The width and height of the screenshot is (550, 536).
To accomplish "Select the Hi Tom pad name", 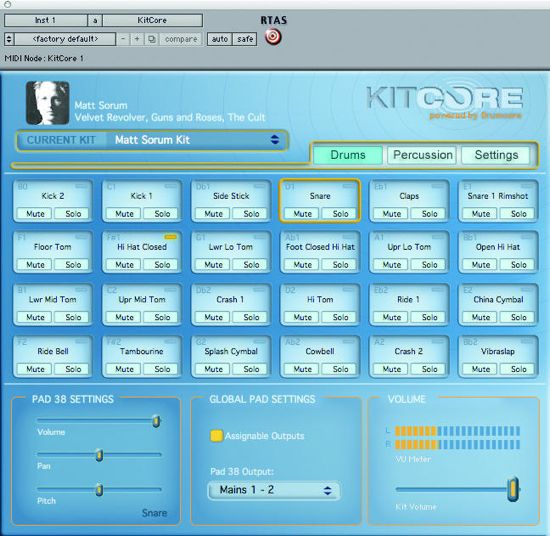I will point(320,300).
